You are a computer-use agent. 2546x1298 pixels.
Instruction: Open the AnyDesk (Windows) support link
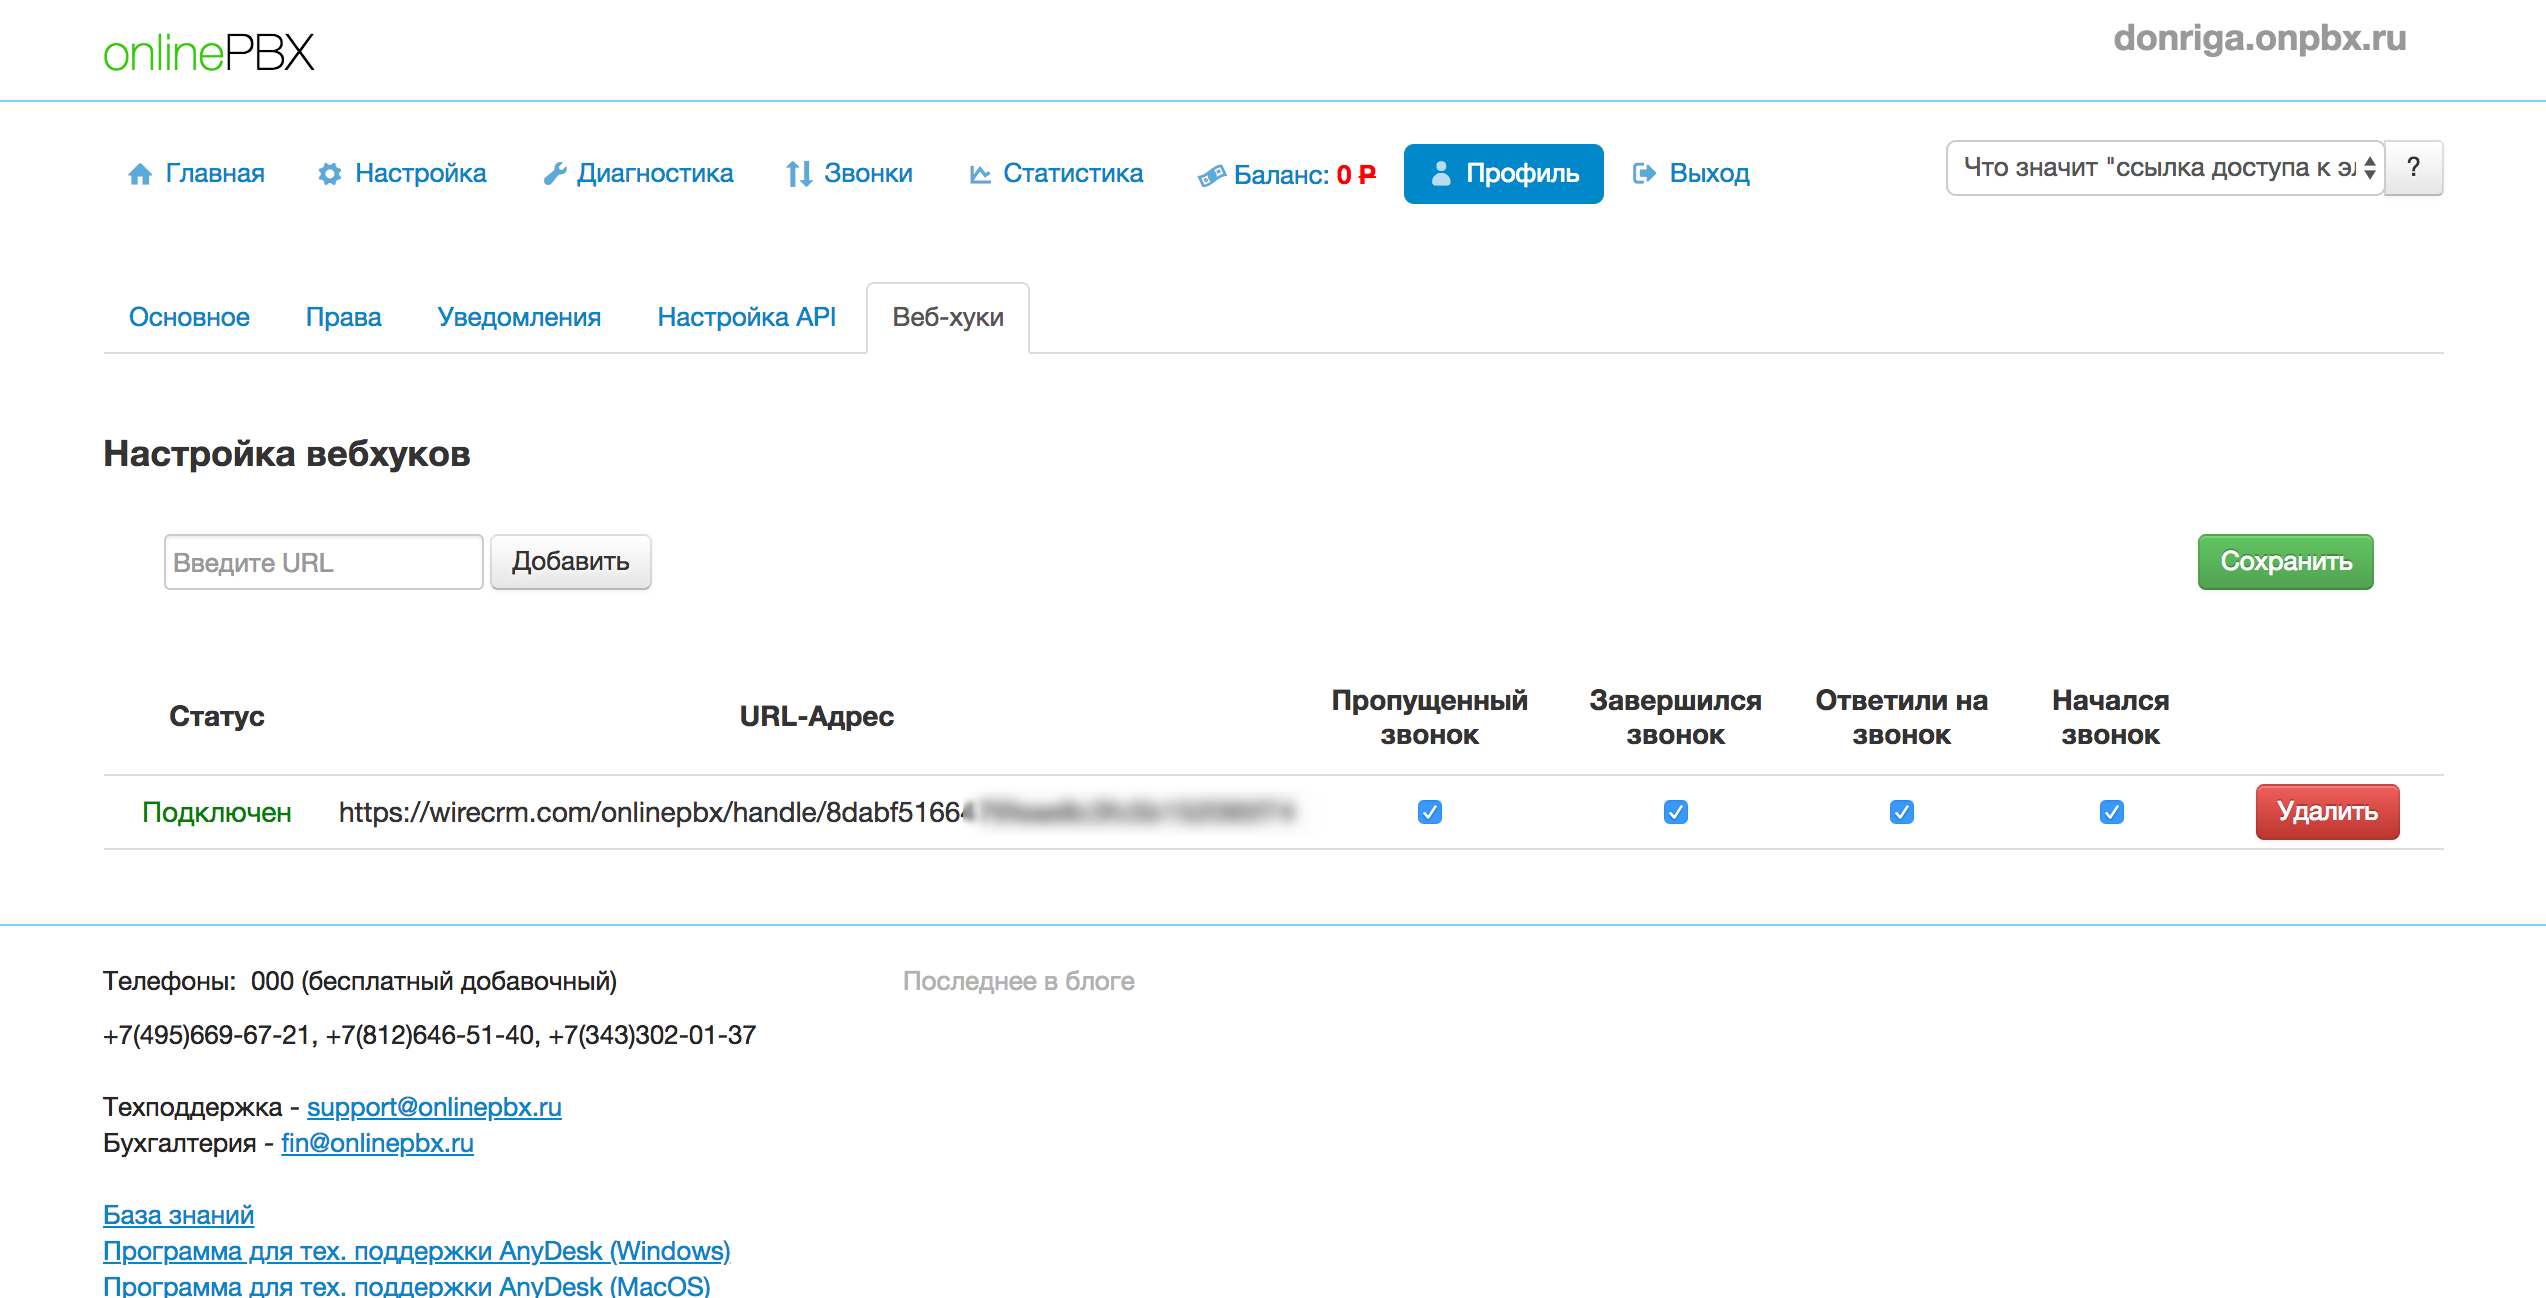tap(416, 1251)
